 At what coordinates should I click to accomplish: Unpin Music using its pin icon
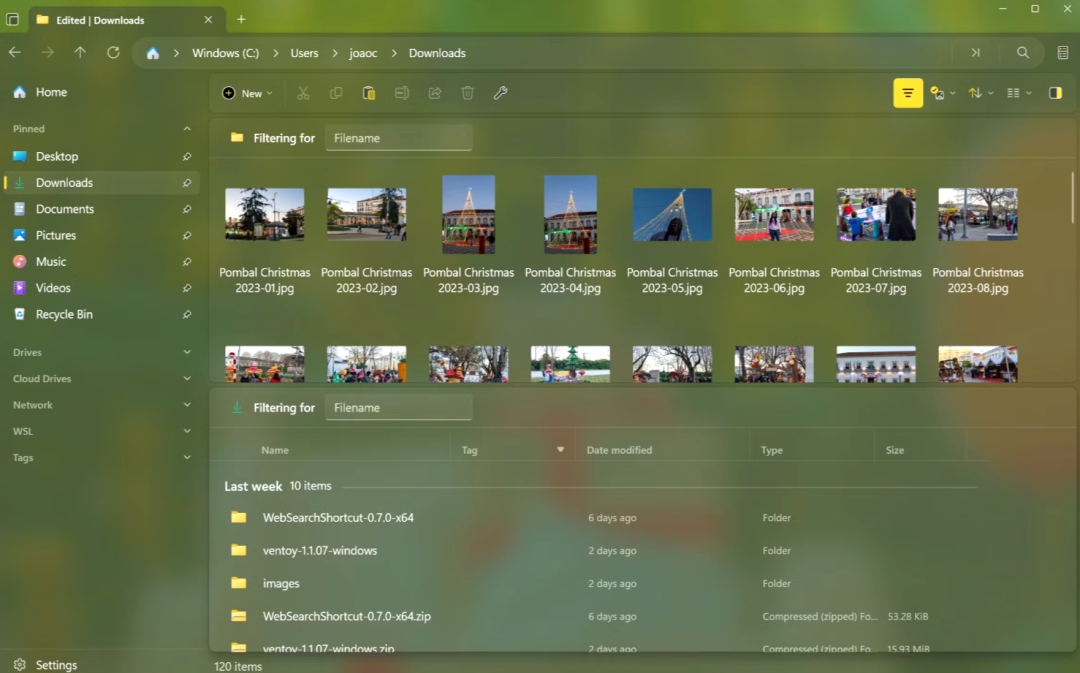(x=187, y=262)
